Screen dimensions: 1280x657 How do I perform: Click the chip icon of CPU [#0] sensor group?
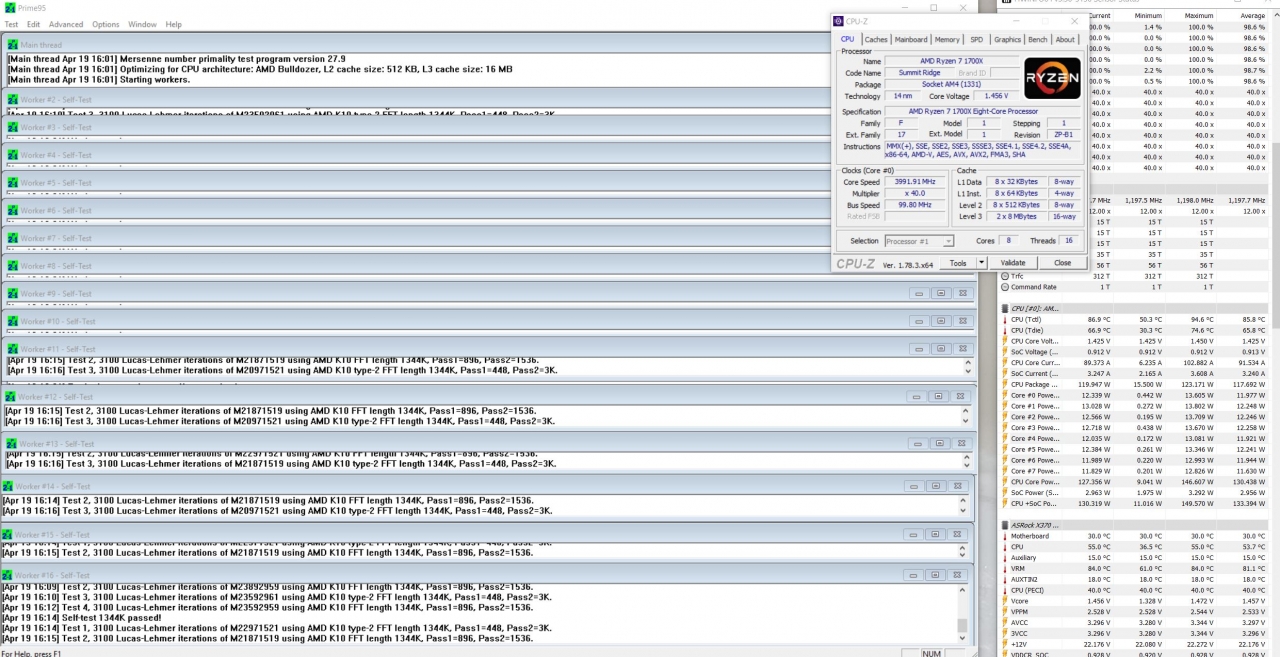pyautogui.click(x=1006, y=309)
